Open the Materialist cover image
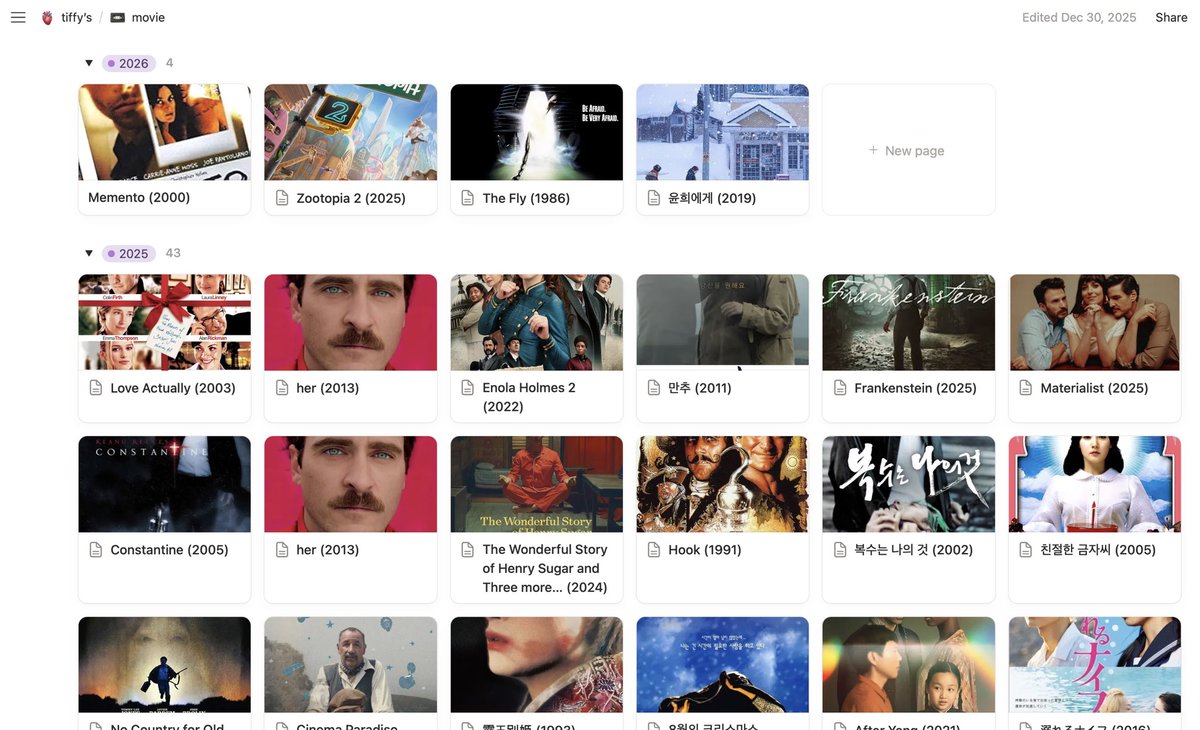This screenshot has width=1200, height=730. 1095,322
